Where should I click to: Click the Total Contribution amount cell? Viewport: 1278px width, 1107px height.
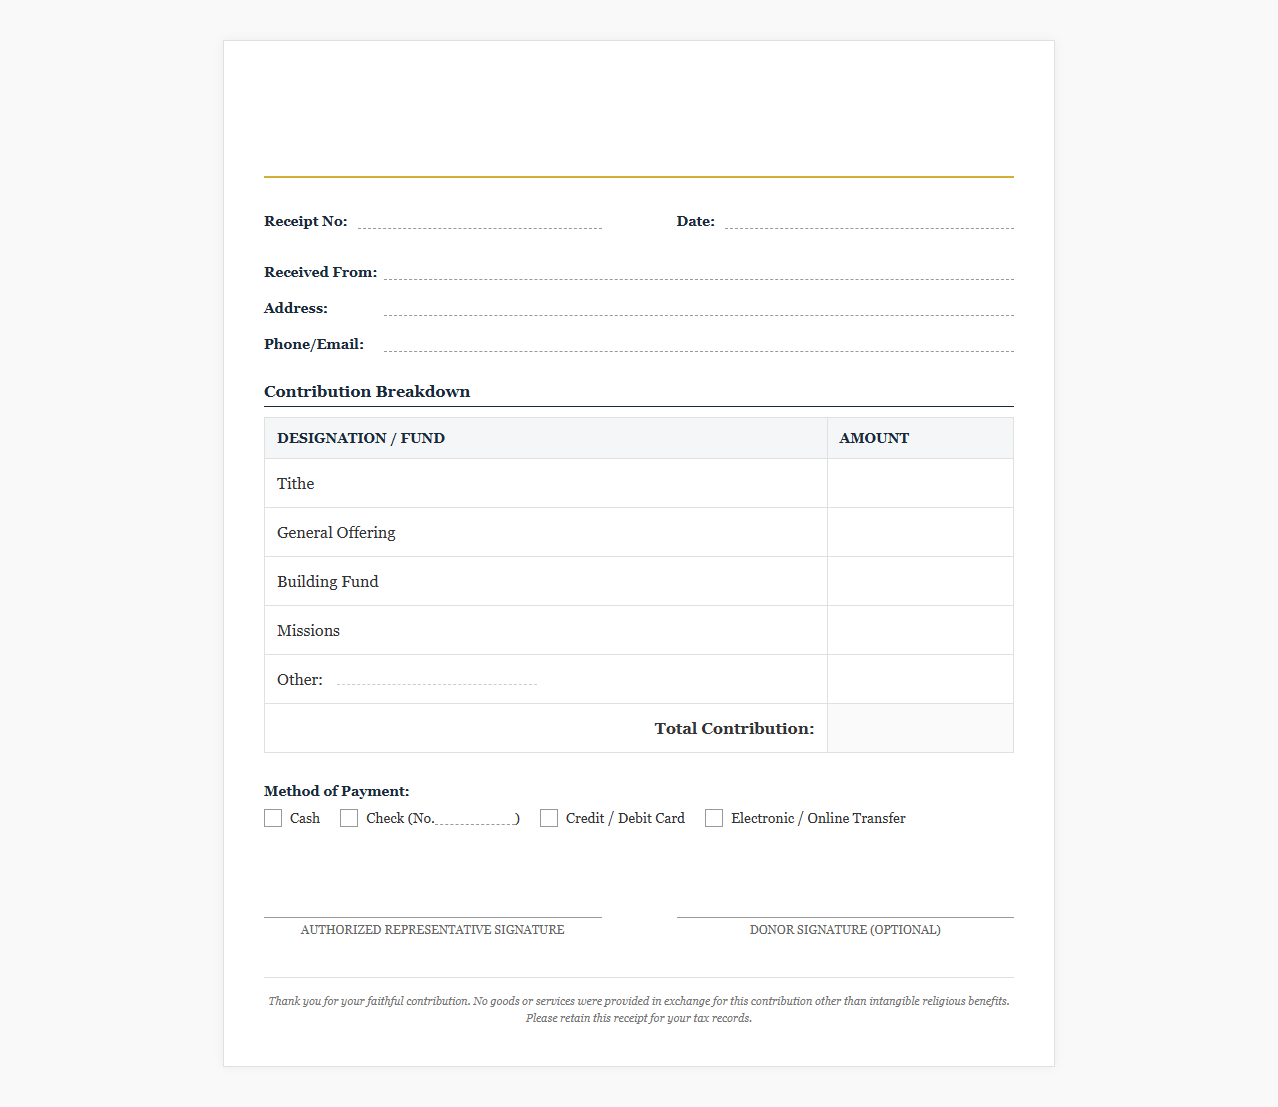(920, 728)
